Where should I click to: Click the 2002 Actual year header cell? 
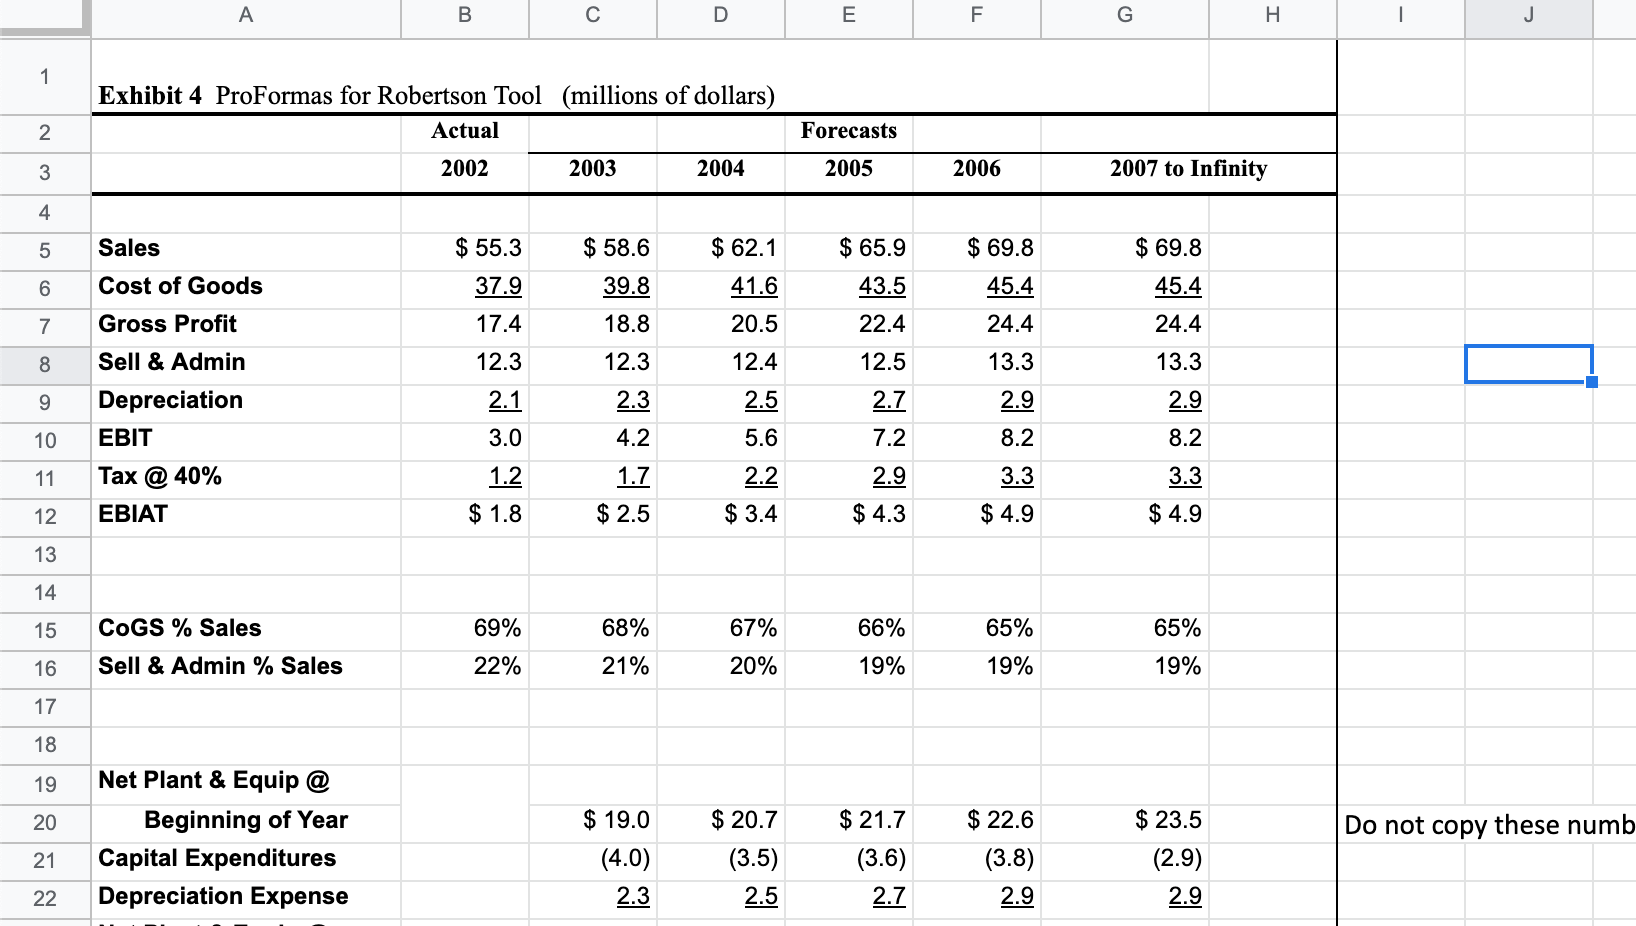[x=463, y=169]
